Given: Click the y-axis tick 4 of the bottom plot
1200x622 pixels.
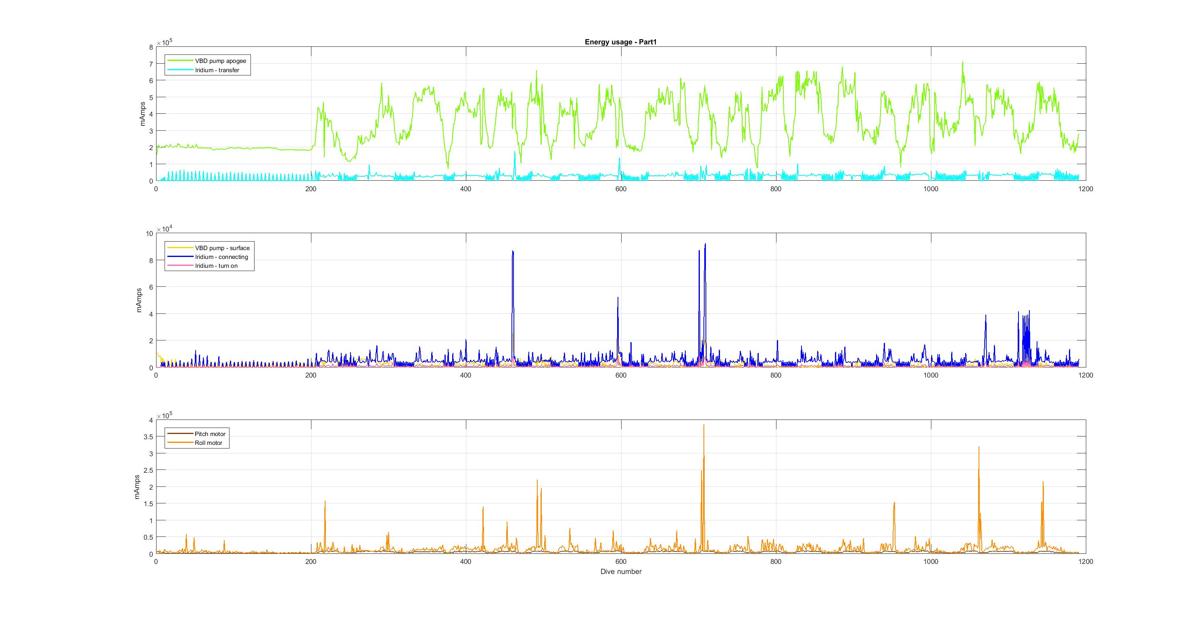Looking at the screenshot, I should click(x=151, y=419).
